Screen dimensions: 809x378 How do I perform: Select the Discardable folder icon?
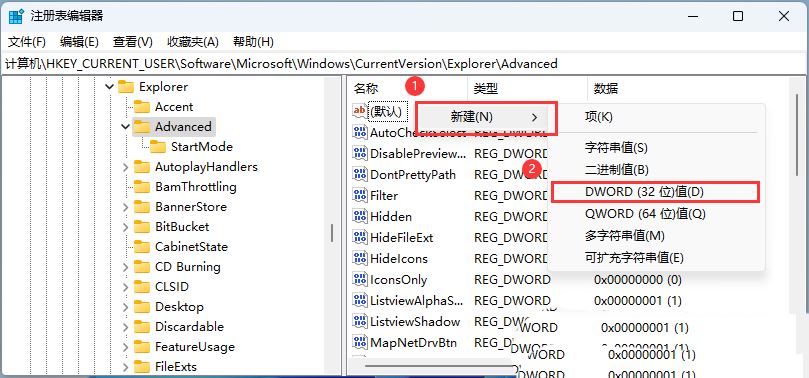coord(141,327)
